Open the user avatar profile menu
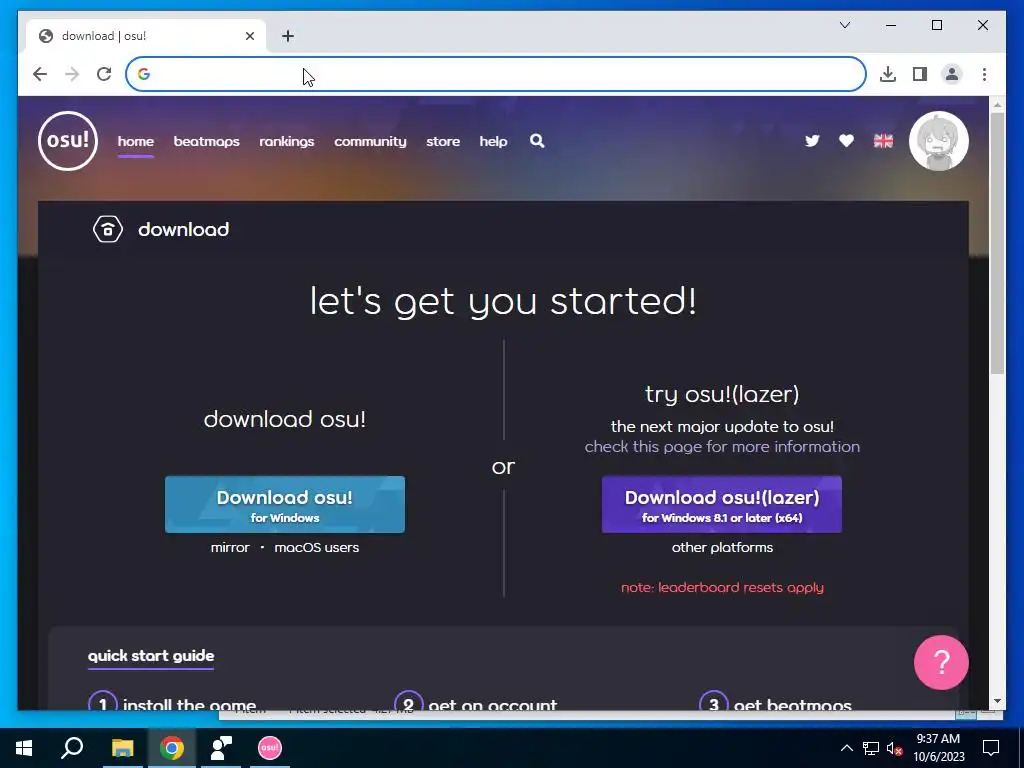 [x=938, y=141]
